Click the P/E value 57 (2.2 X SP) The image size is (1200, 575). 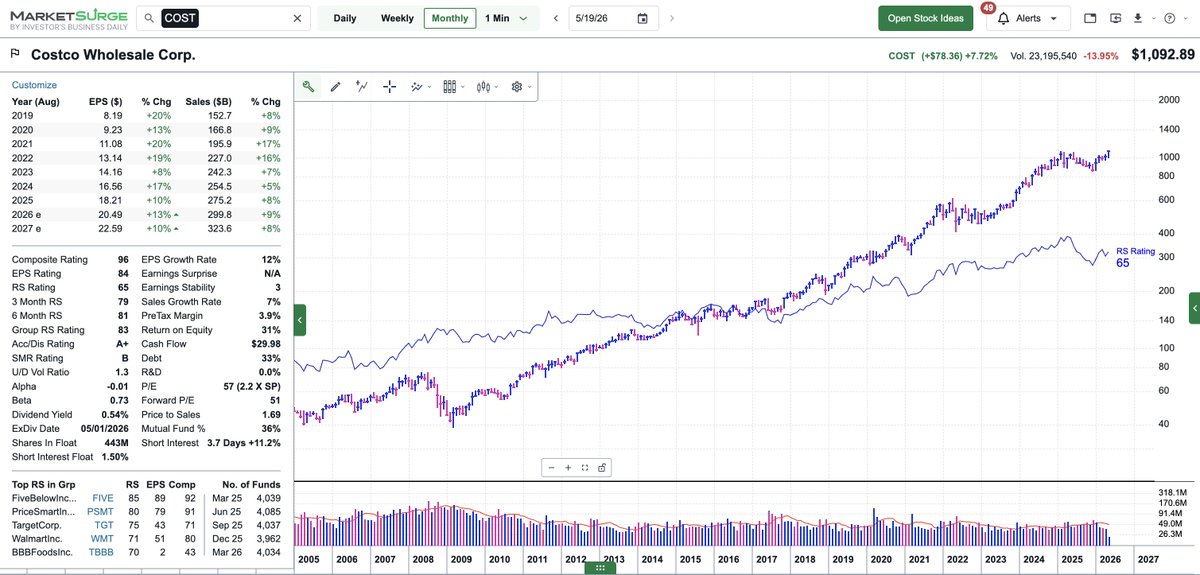251,386
